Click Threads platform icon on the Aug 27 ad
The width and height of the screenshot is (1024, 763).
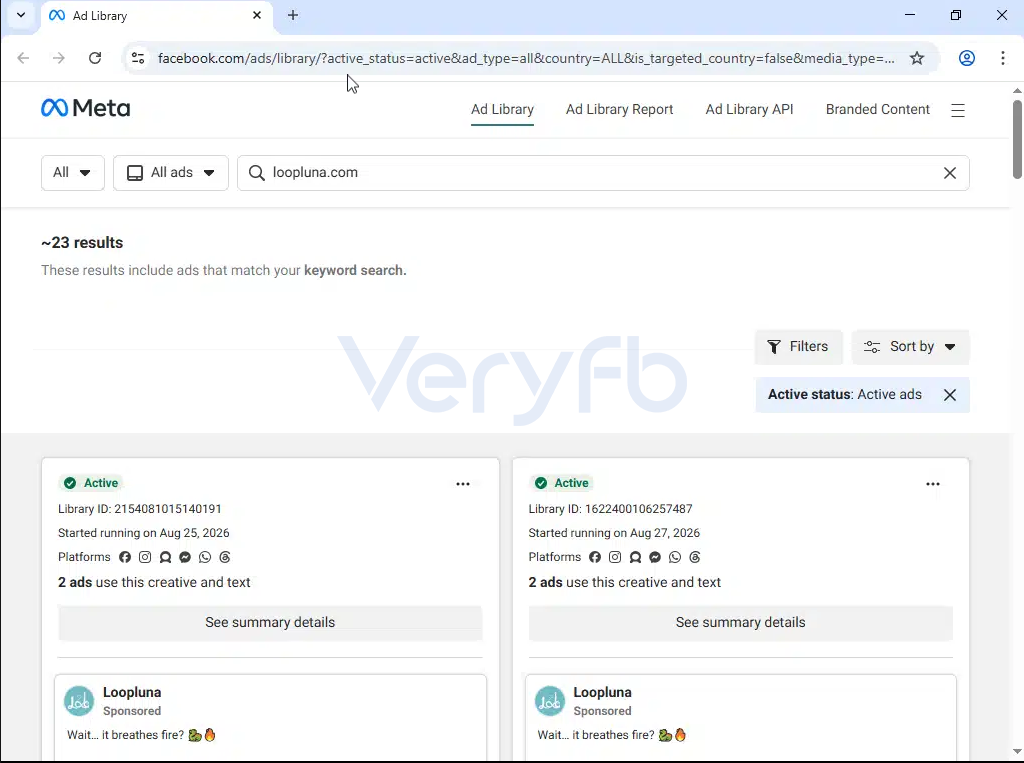(x=695, y=557)
